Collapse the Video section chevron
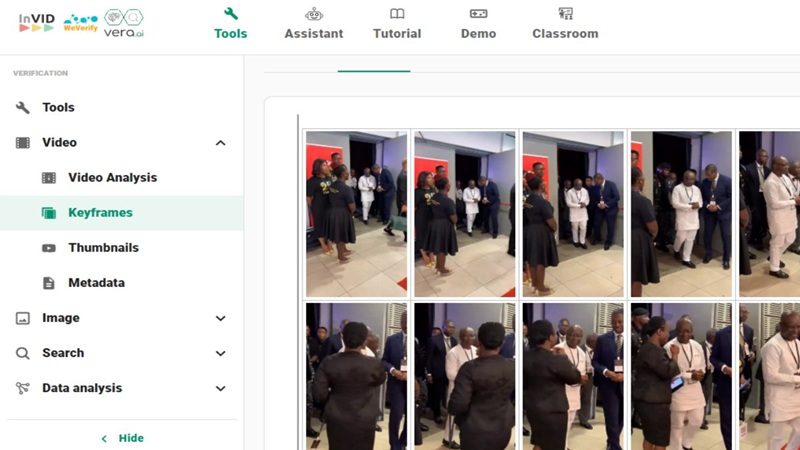Viewport: 800px width, 450px height. point(220,143)
